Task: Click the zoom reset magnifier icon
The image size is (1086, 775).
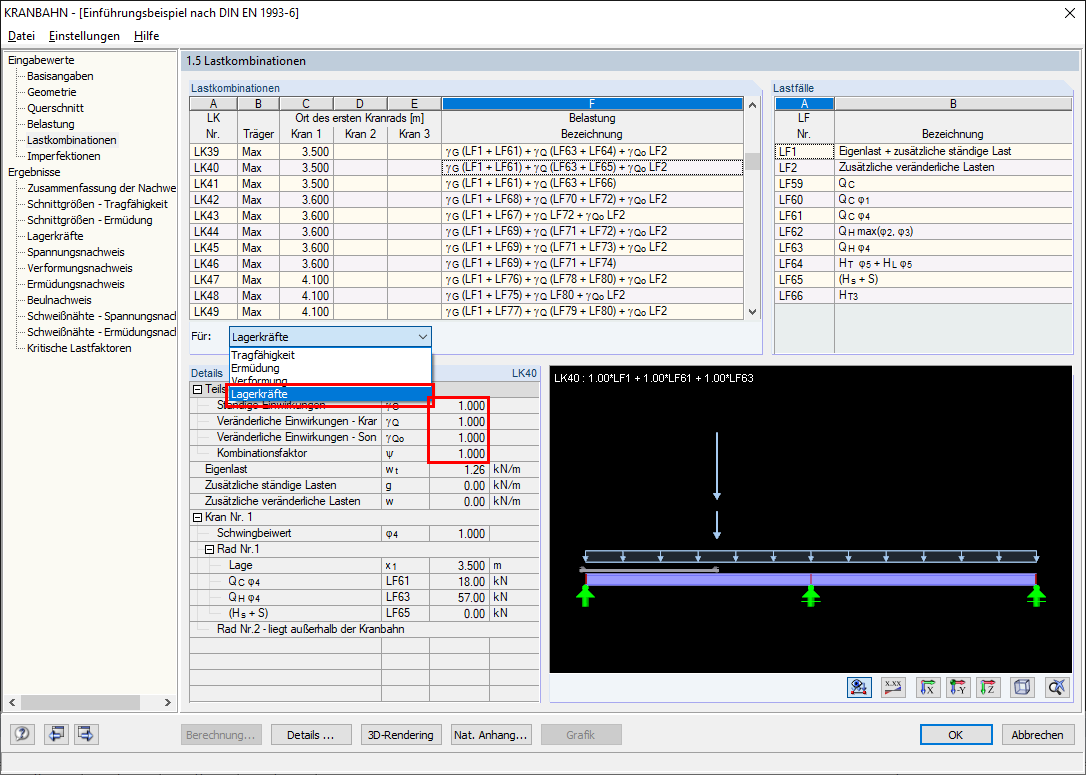Action: [x=1056, y=687]
